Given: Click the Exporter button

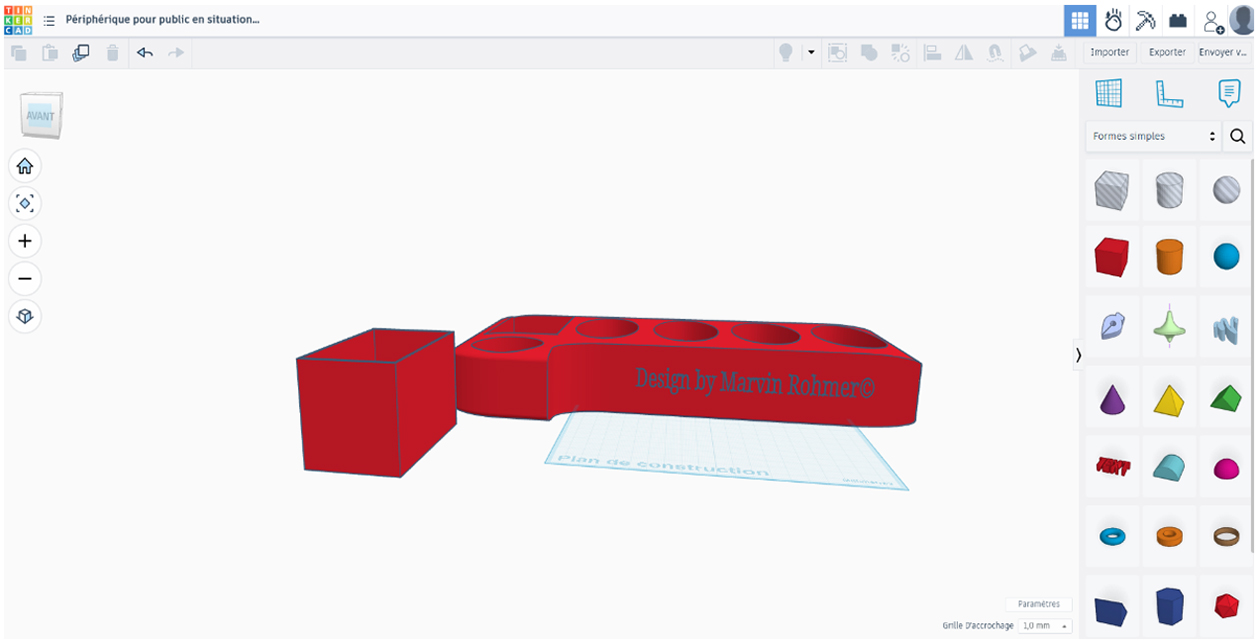Looking at the screenshot, I should point(1167,52).
